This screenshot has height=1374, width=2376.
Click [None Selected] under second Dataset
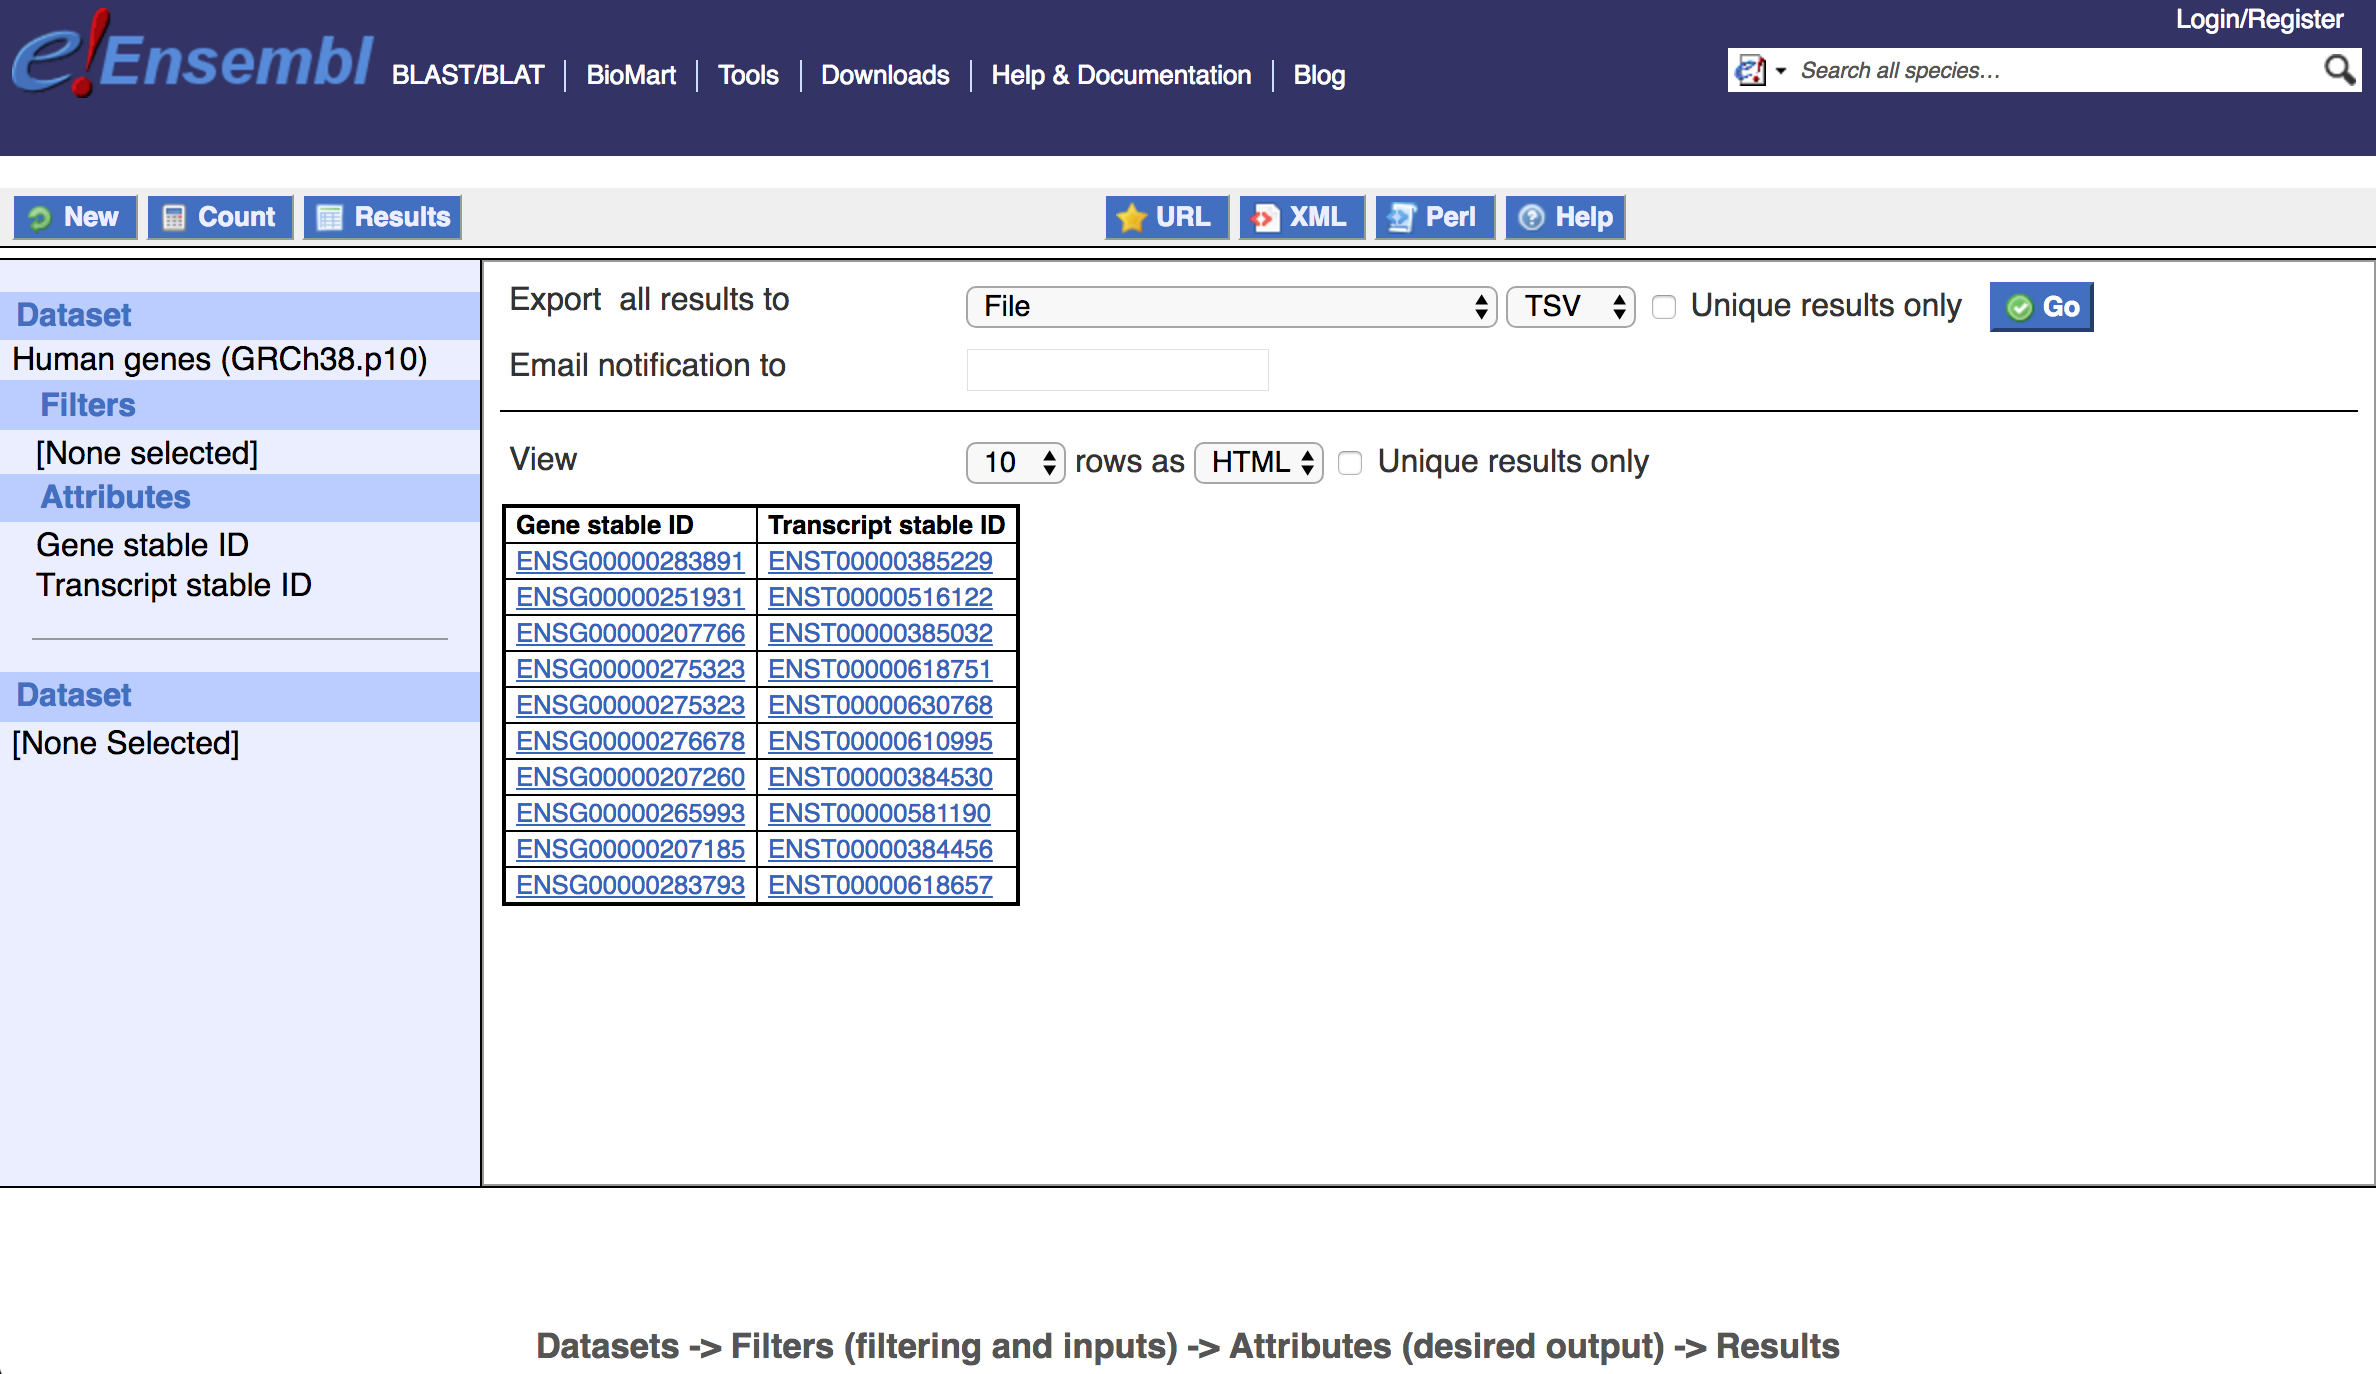[126, 743]
